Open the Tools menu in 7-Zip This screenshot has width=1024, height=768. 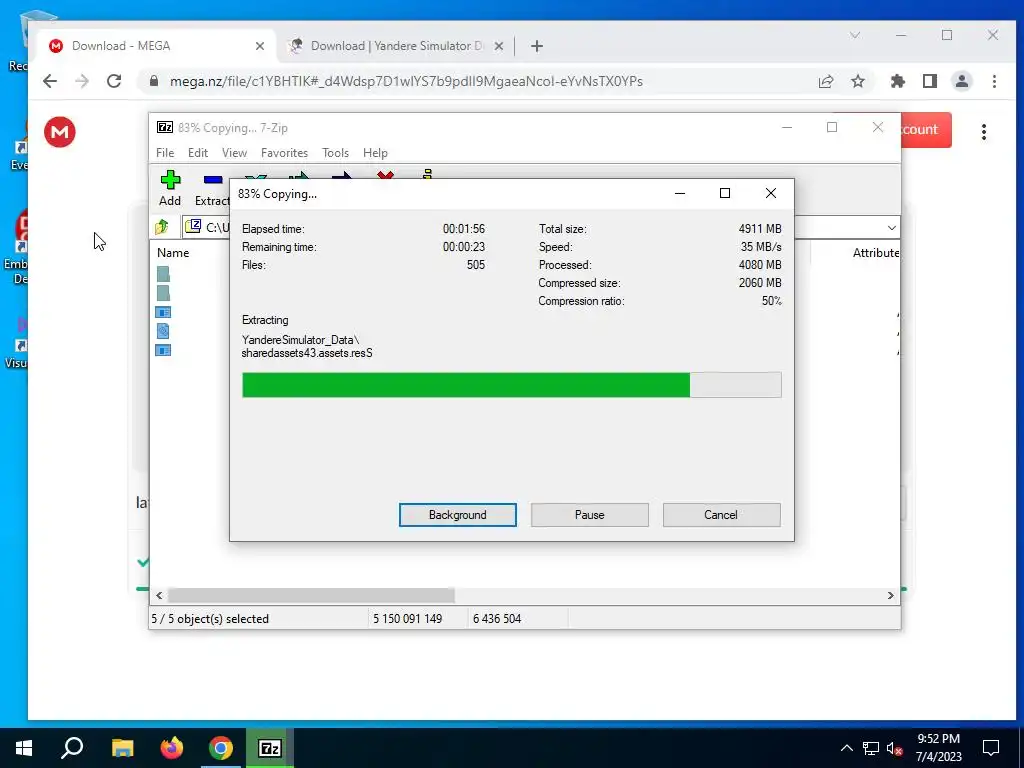336,152
